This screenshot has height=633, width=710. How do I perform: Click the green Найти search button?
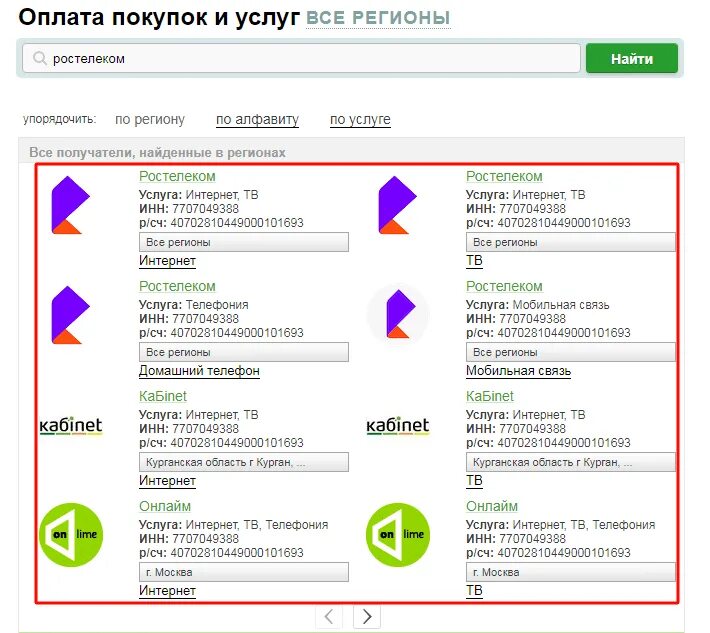click(632, 58)
